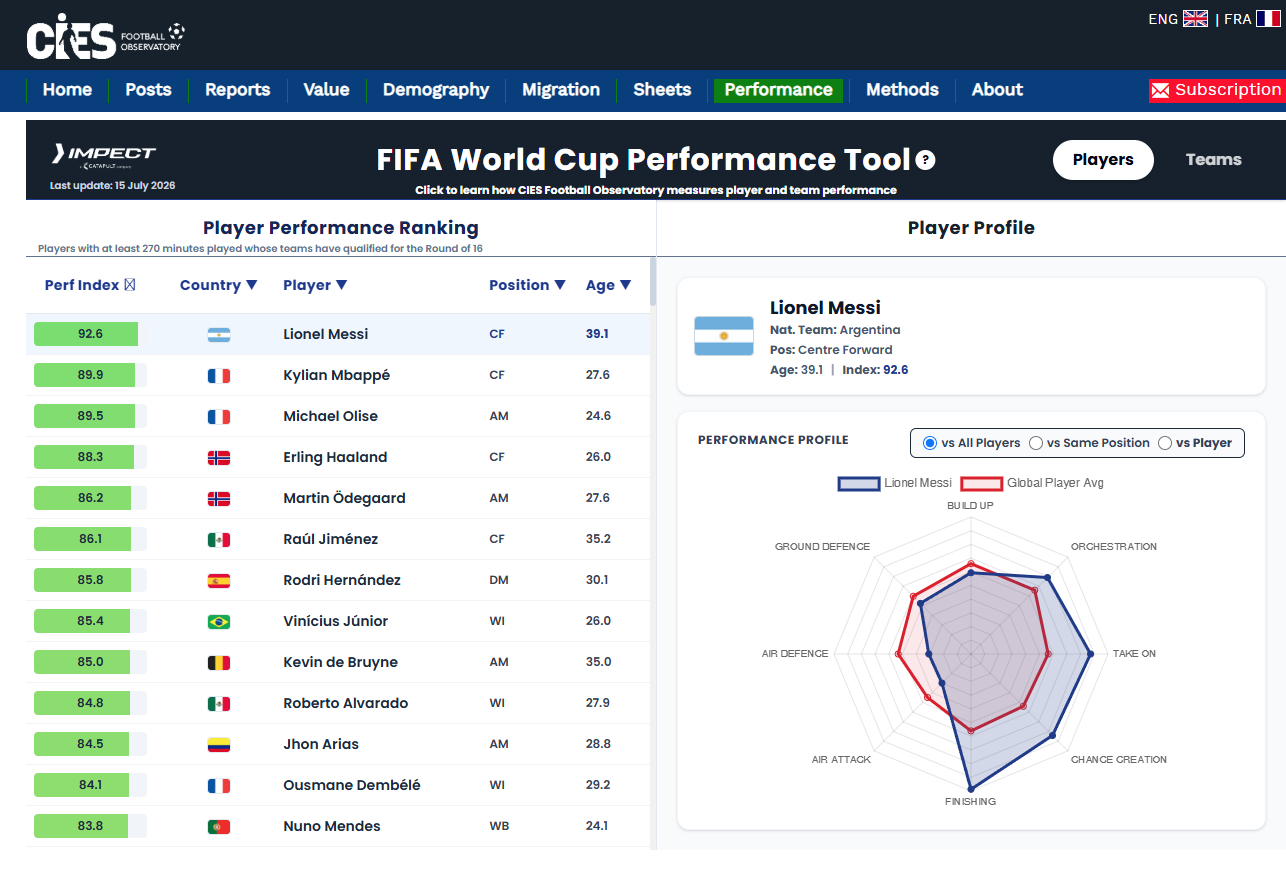This screenshot has height=875, width=1286.
Task: Visit the About page
Action: [997, 90]
